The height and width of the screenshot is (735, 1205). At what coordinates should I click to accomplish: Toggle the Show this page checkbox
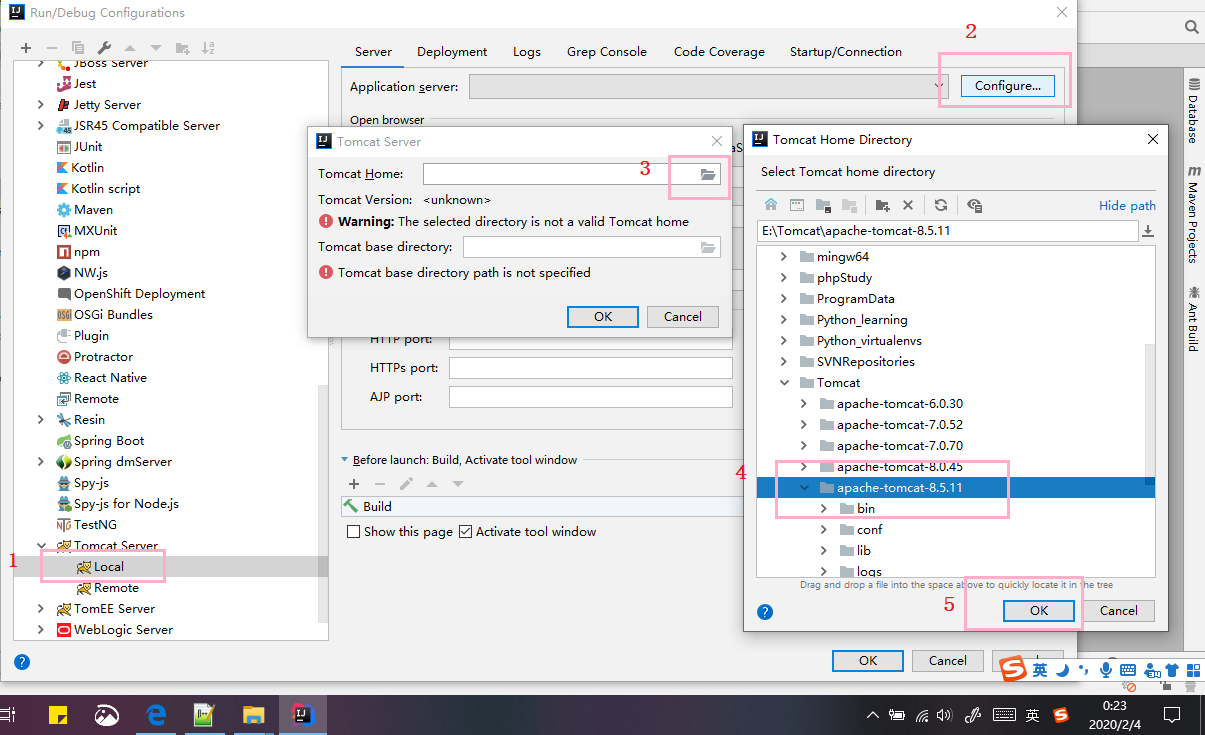(353, 532)
